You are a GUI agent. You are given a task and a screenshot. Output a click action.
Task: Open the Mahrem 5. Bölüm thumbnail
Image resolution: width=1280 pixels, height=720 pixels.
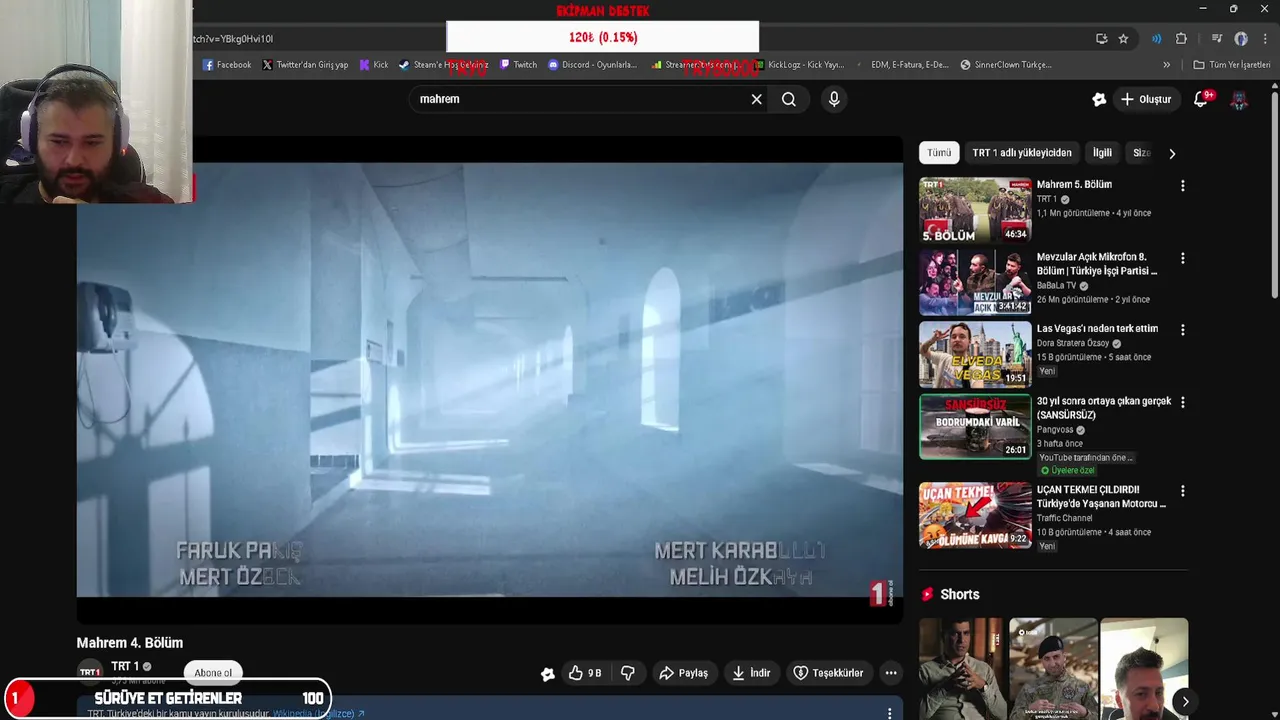click(975, 210)
